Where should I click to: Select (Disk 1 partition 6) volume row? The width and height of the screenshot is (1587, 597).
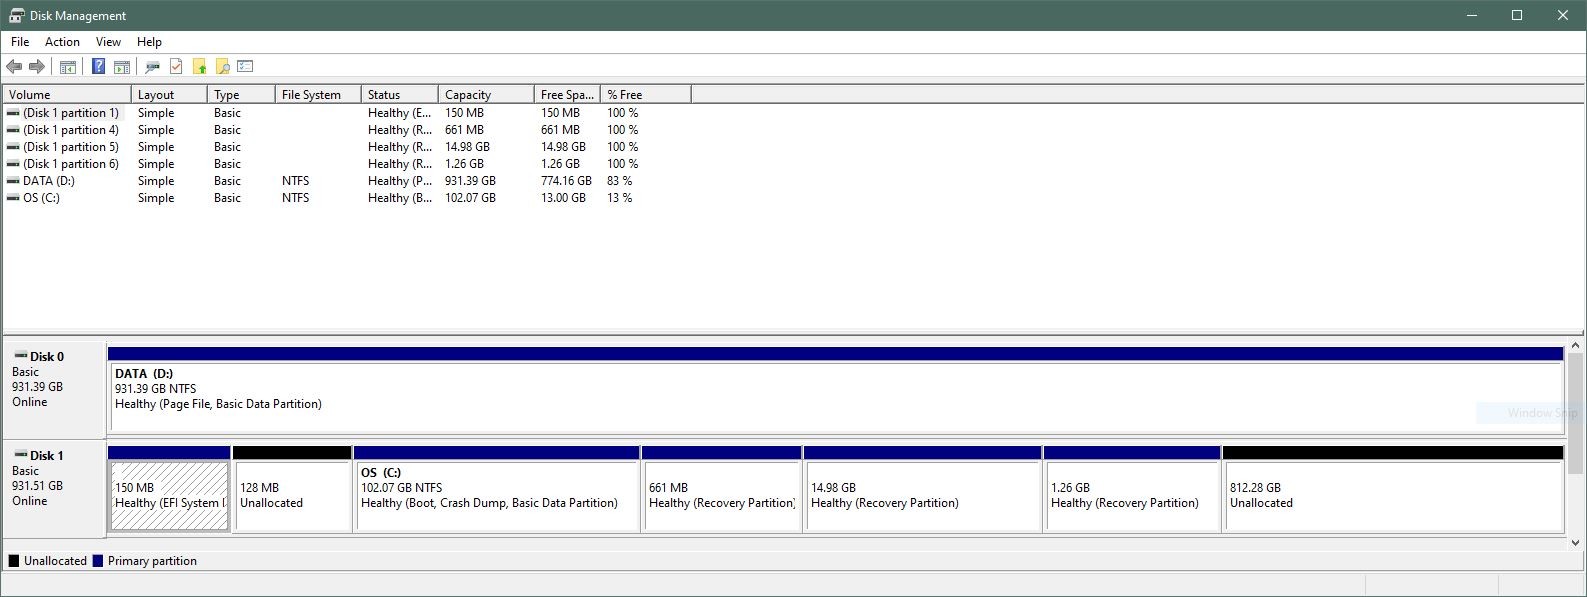(347, 164)
